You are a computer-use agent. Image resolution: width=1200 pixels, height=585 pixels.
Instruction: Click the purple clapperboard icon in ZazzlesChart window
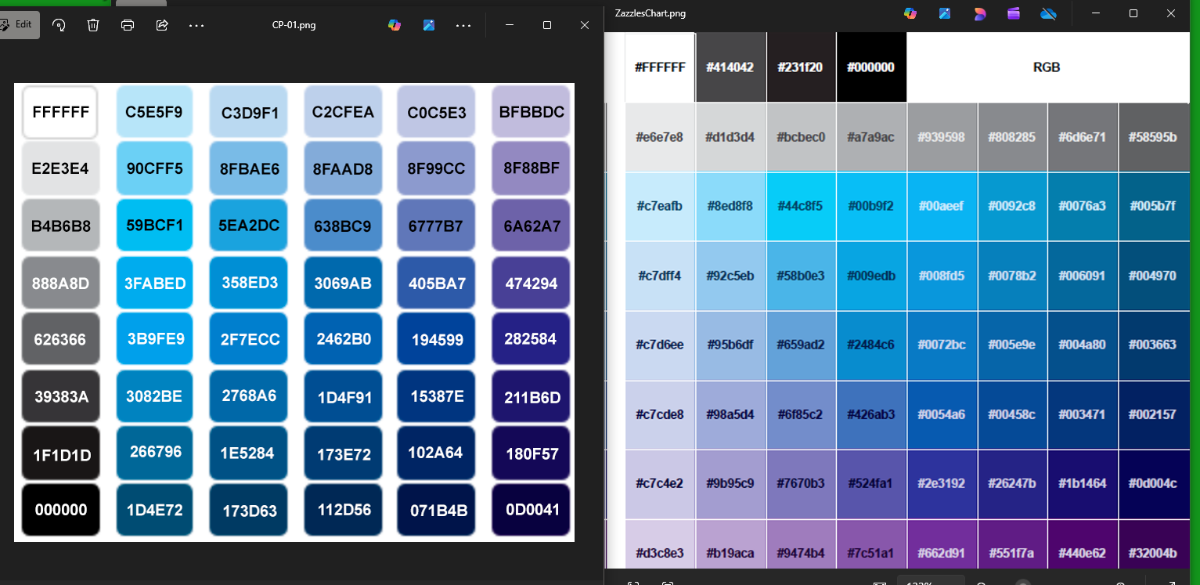pyautogui.click(x=1014, y=13)
